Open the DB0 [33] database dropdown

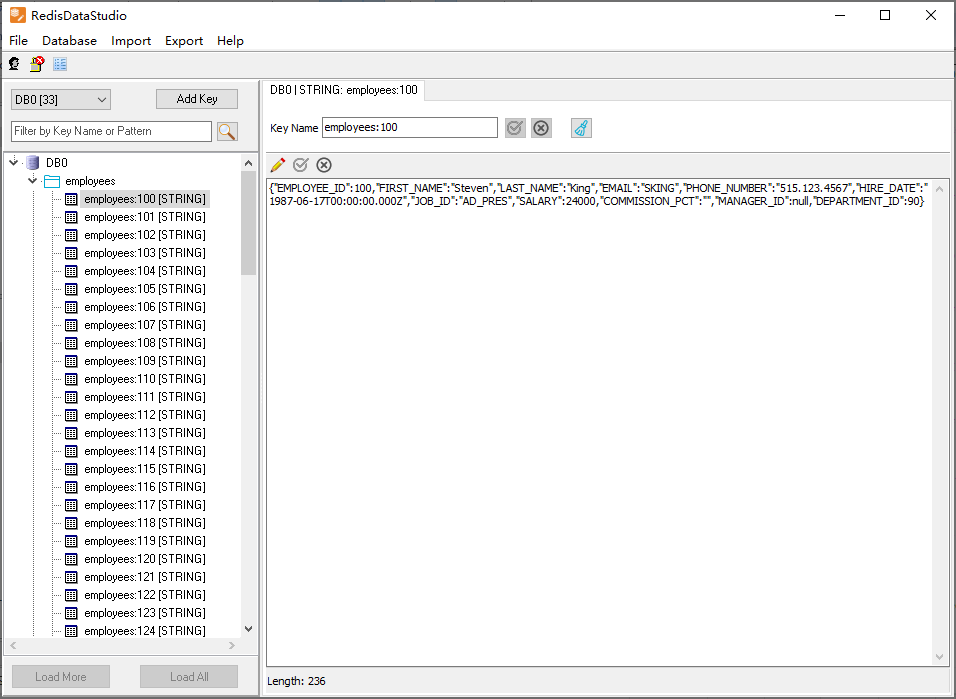pyautogui.click(x=60, y=99)
